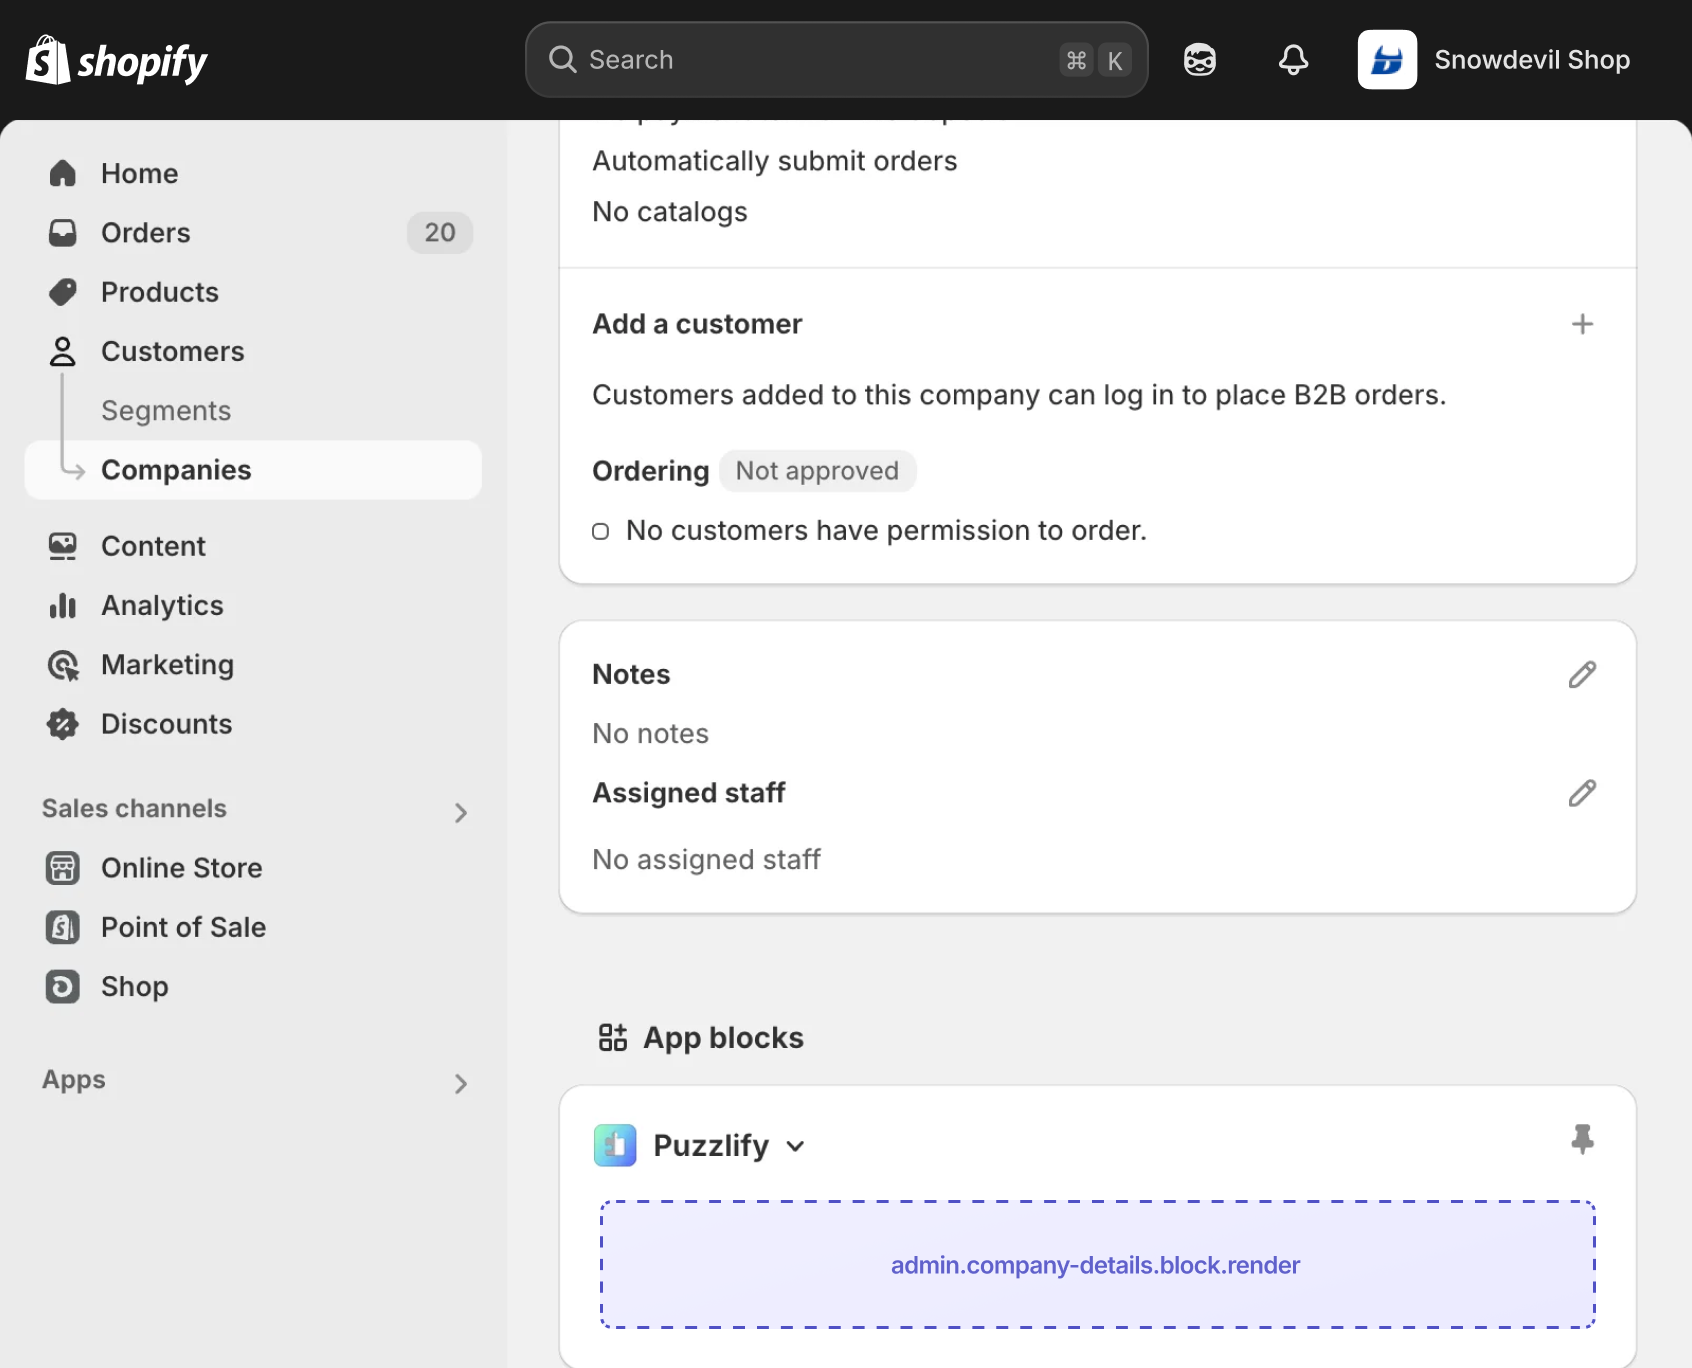Click the Orders count badge 20
Screen dimensions: 1692x1368
click(440, 233)
